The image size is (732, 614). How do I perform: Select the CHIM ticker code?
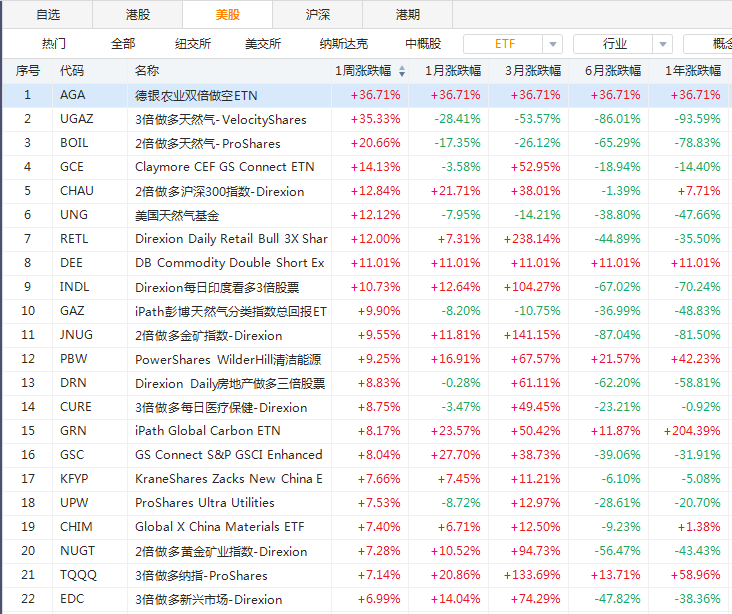pos(76,526)
